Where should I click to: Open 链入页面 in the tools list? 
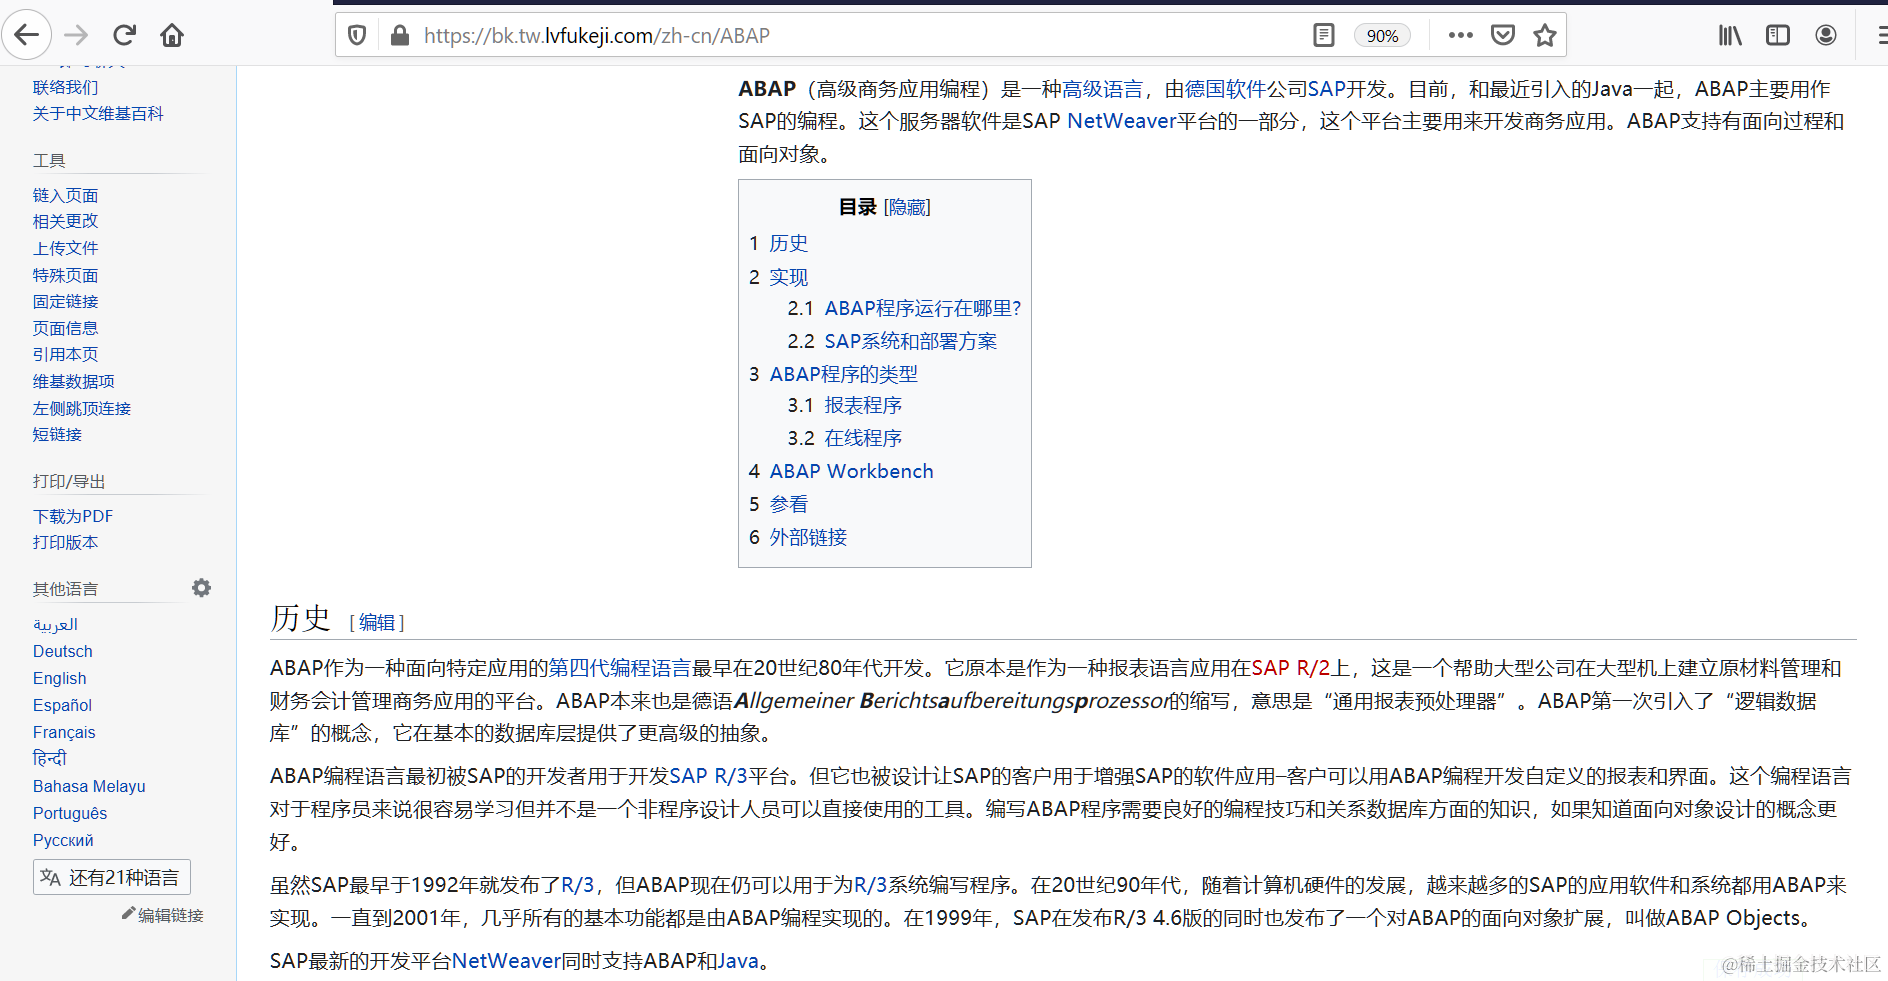coord(66,195)
